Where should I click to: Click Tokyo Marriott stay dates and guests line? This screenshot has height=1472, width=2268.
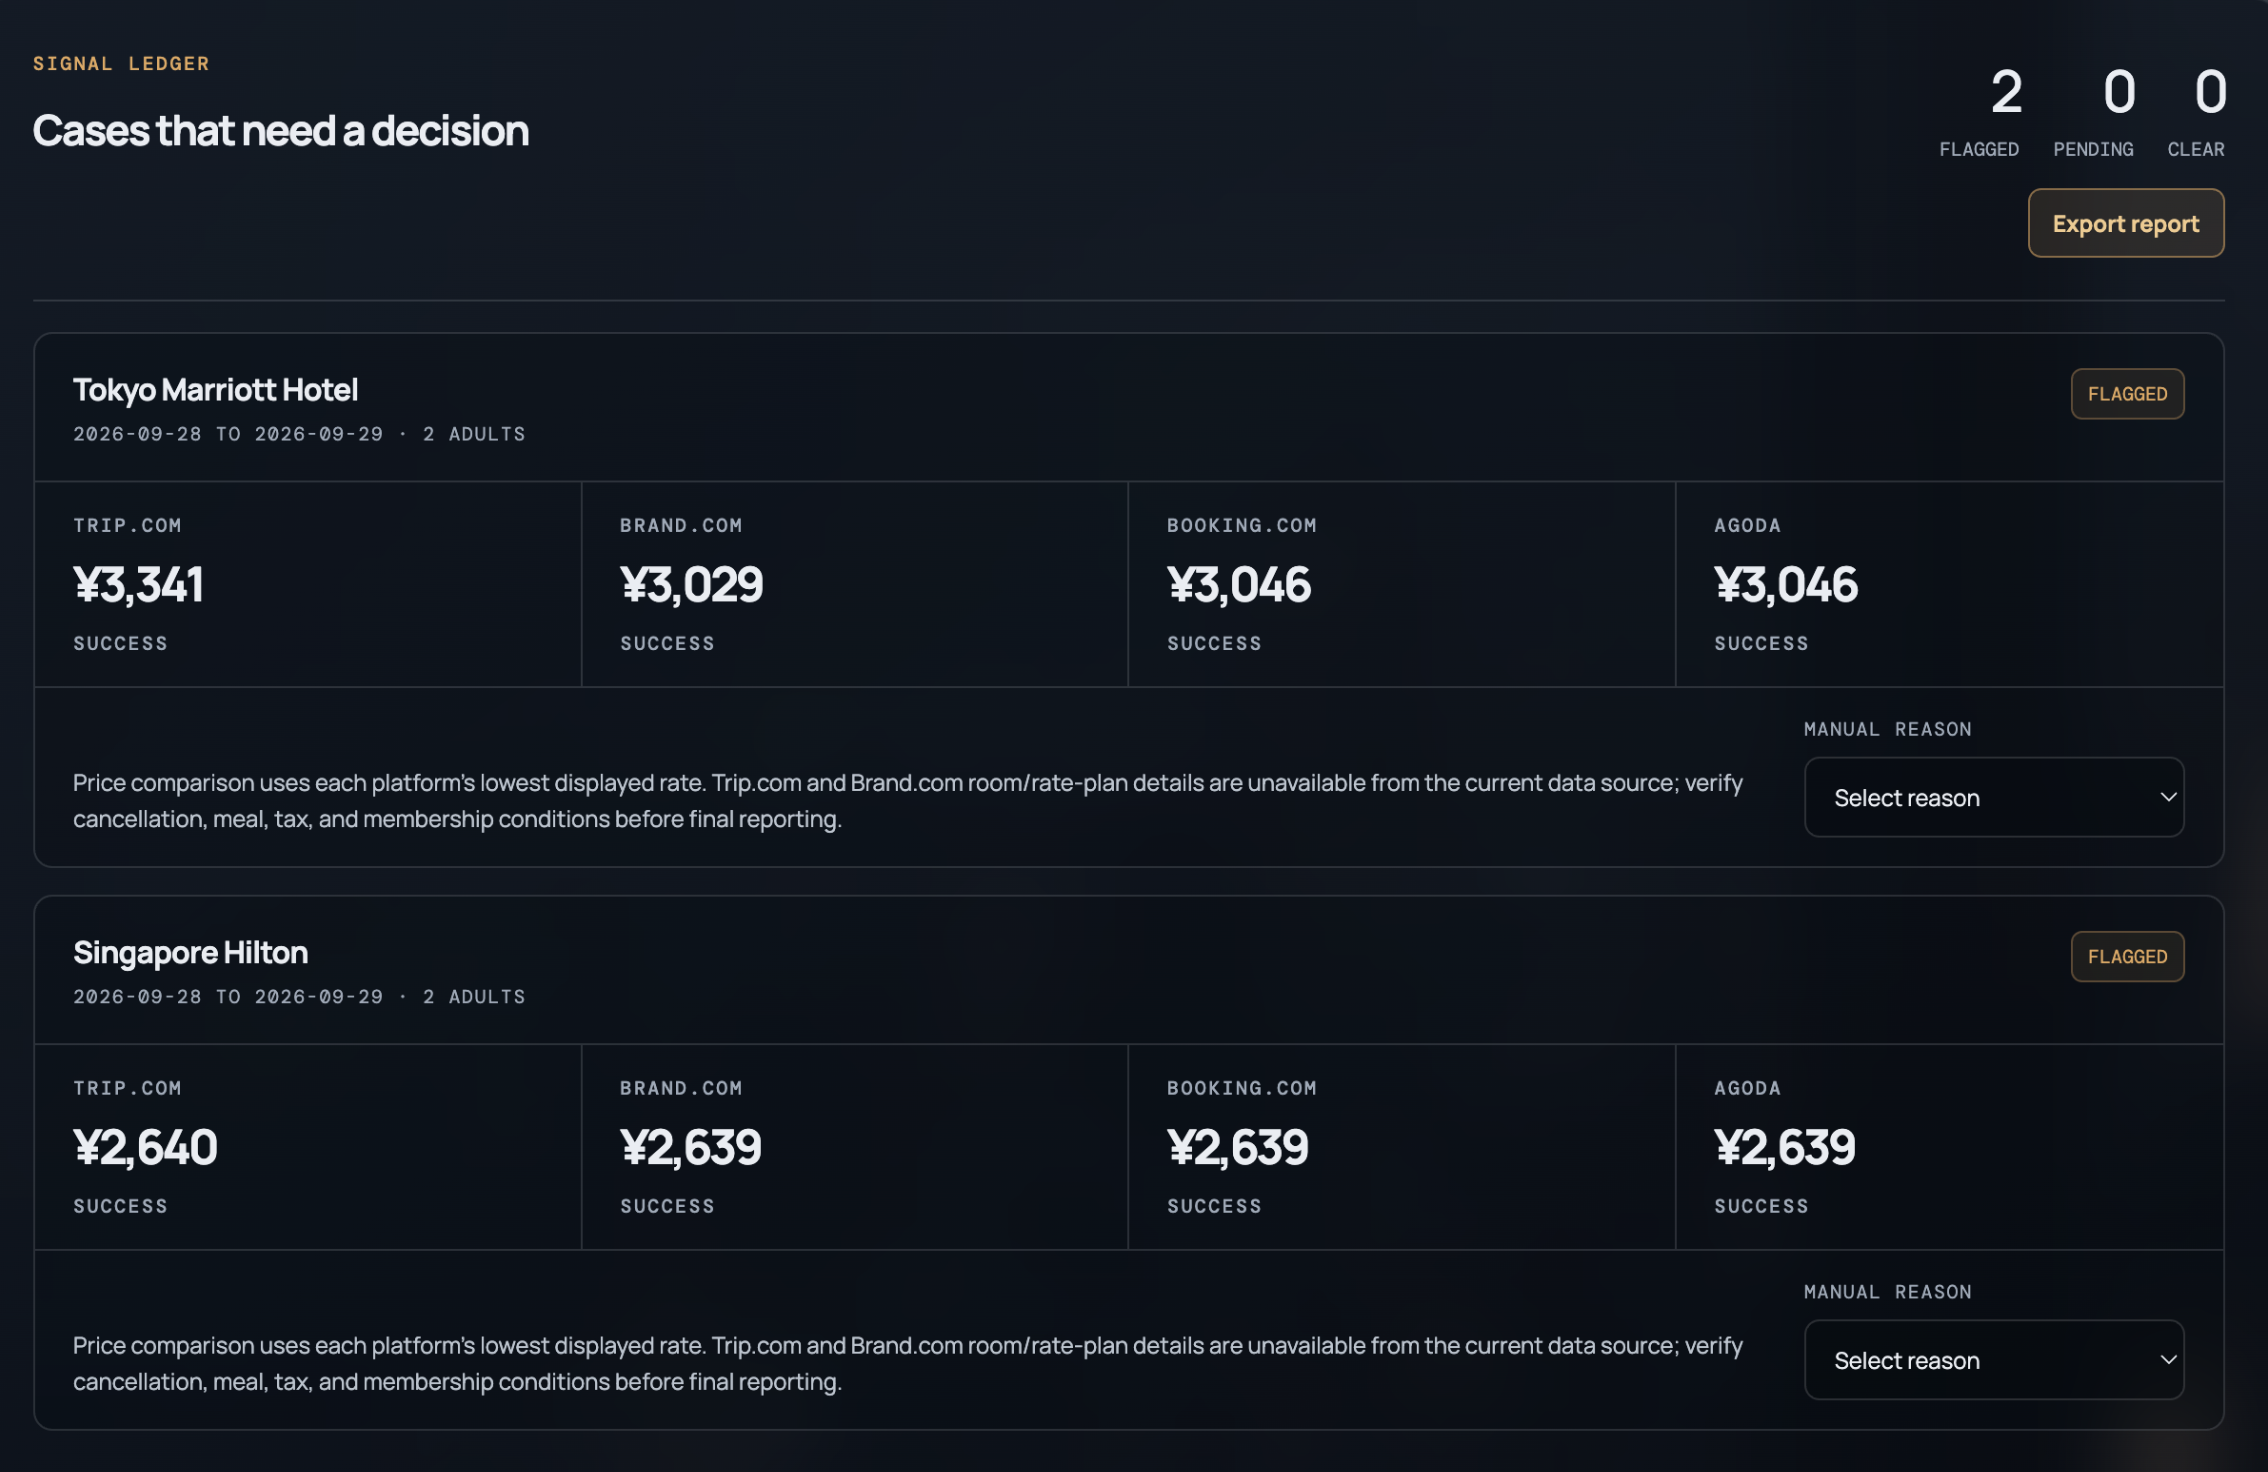coord(299,434)
